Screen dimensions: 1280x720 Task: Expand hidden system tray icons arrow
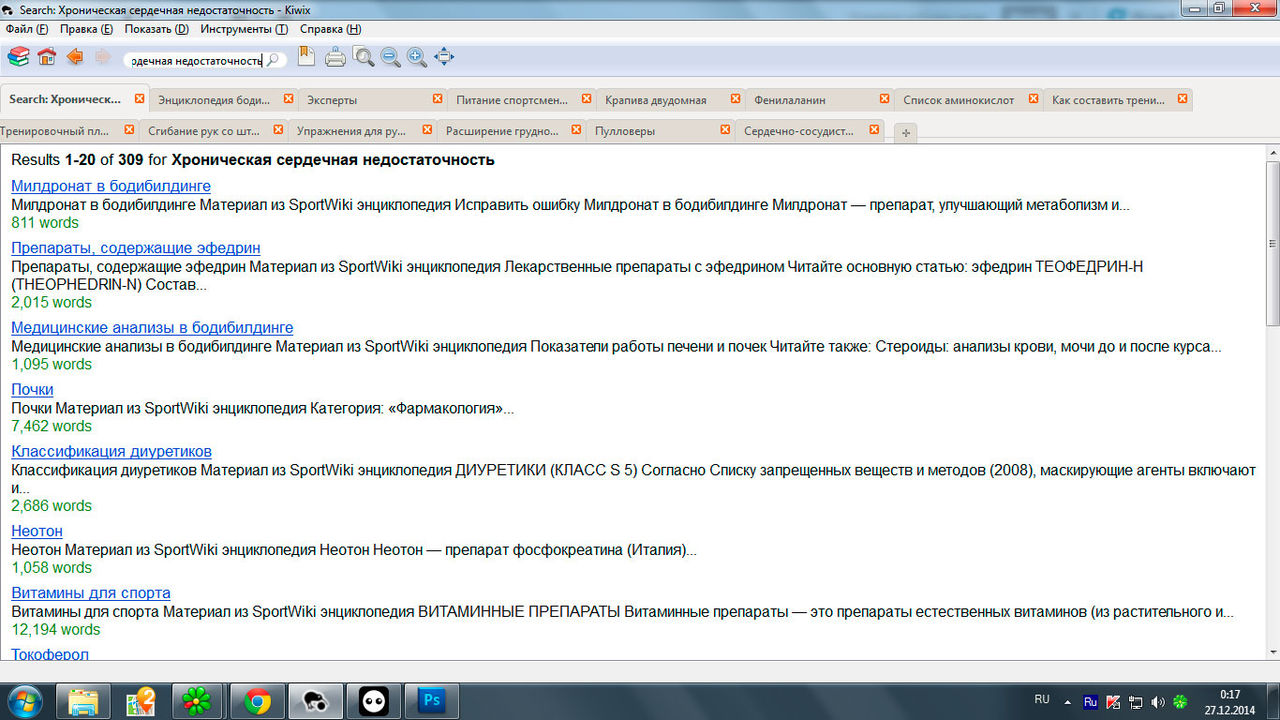[1067, 701]
